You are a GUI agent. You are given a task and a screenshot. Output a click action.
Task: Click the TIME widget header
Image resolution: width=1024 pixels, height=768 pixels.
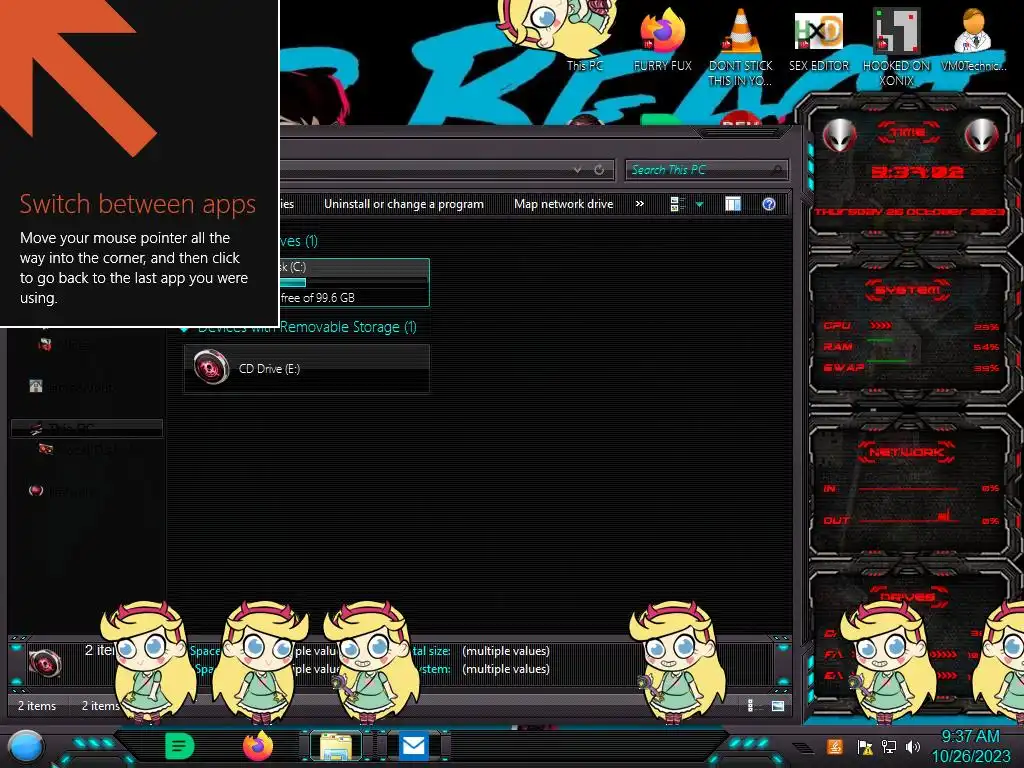point(908,133)
